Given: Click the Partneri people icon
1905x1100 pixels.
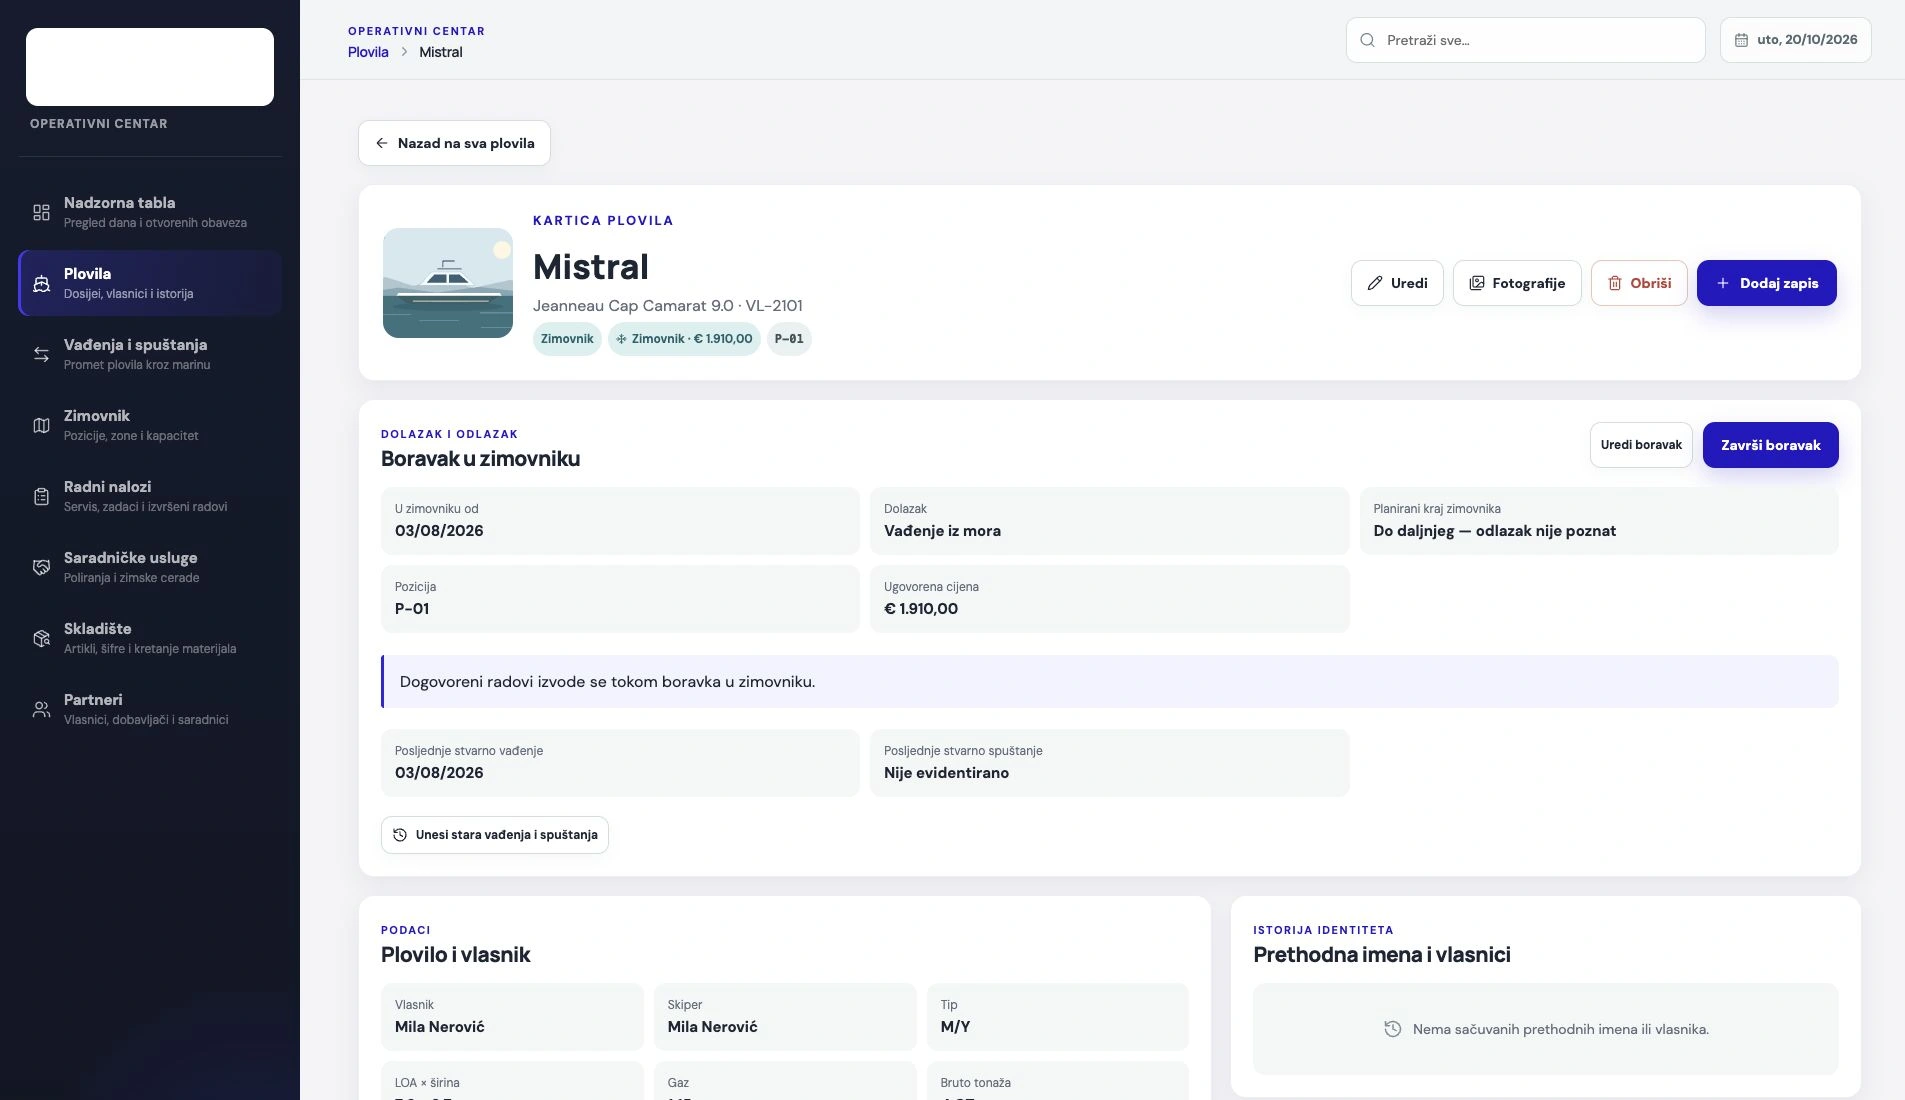Looking at the screenshot, I should 41,709.
